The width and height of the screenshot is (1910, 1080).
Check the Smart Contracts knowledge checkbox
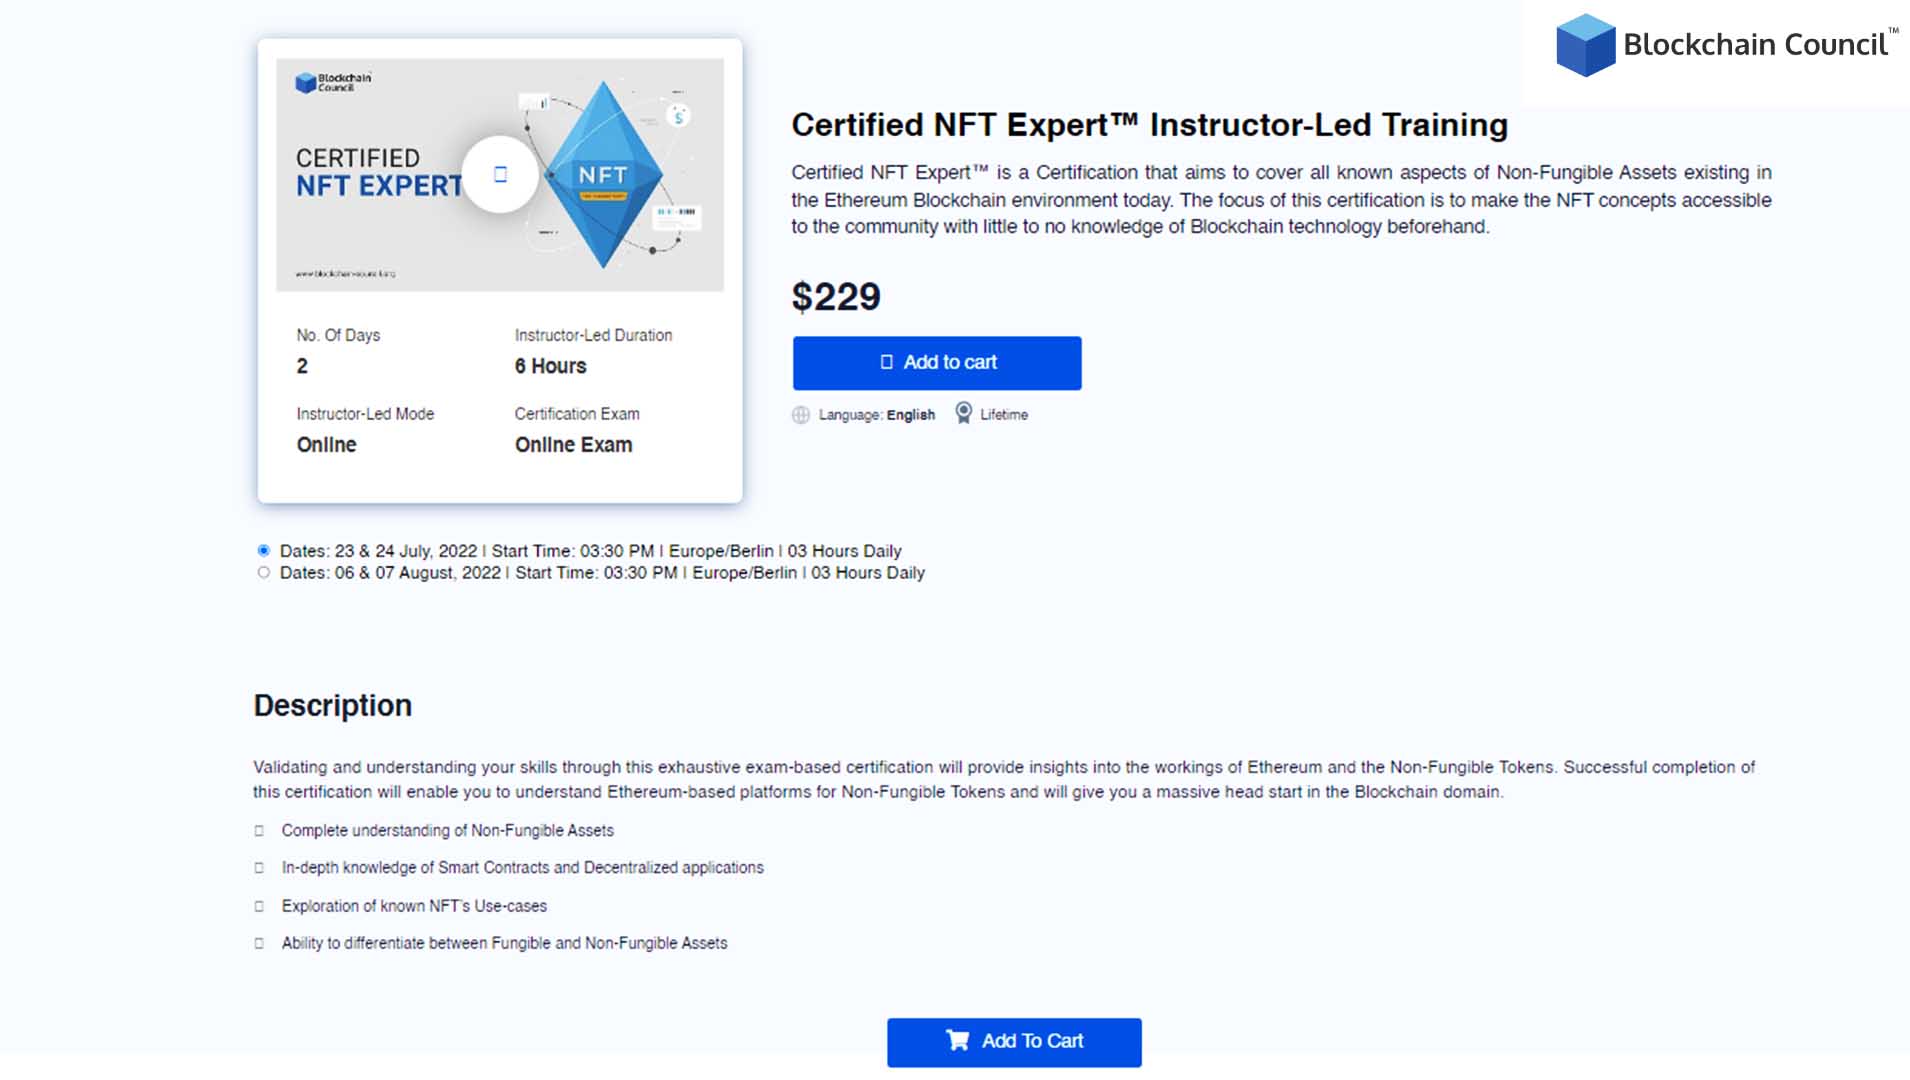259,867
